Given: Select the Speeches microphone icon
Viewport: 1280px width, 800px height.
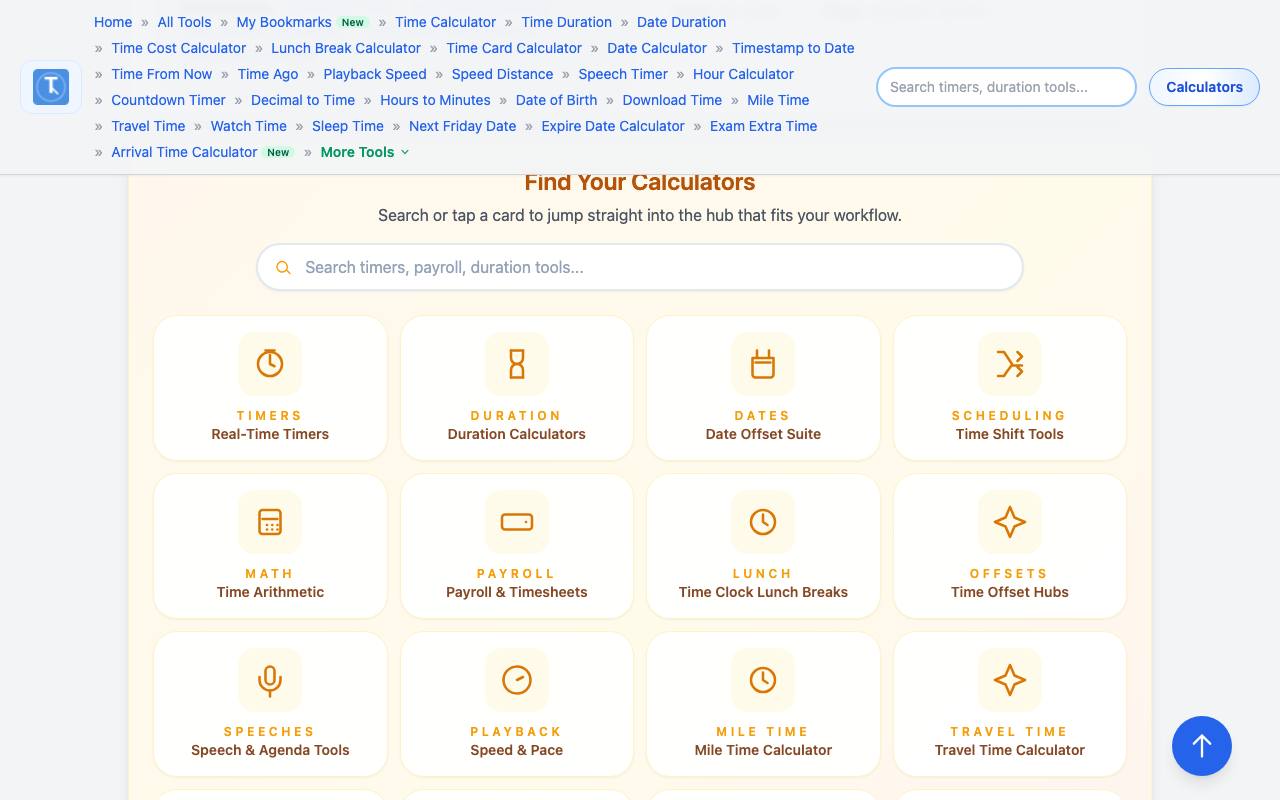Looking at the screenshot, I should point(270,680).
